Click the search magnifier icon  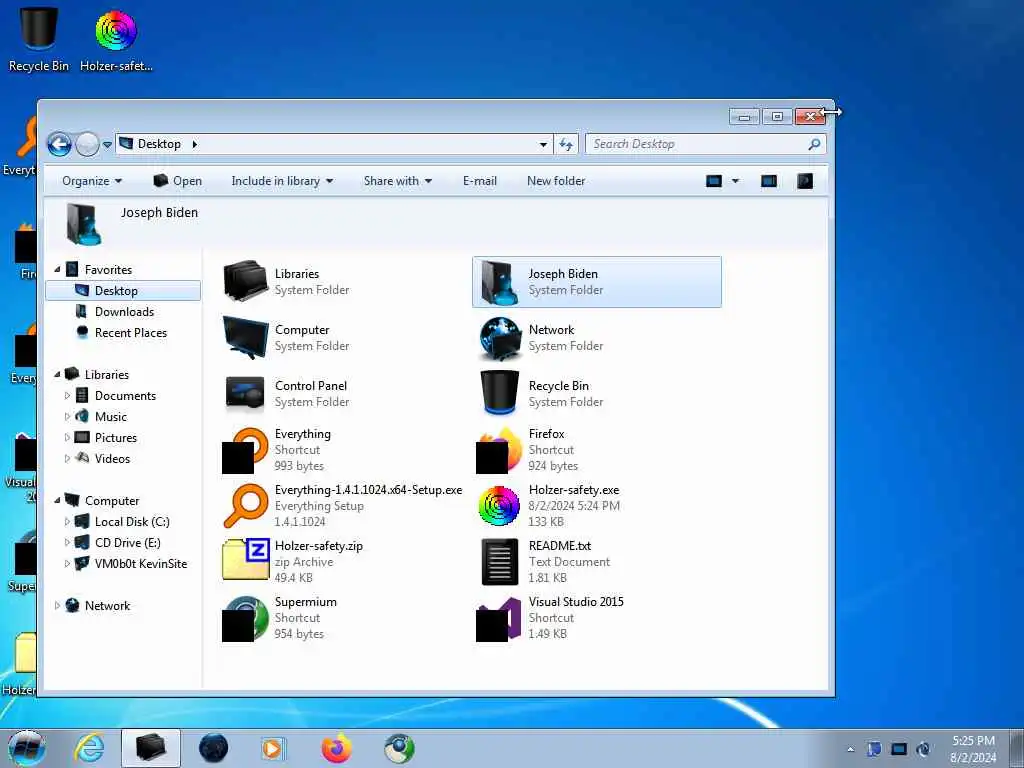pyautogui.click(x=814, y=144)
